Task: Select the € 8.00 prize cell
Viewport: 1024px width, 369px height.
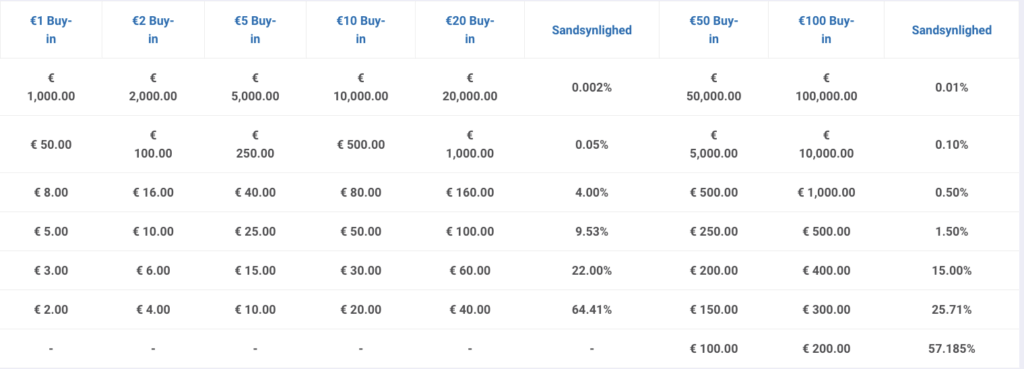Action: click(x=51, y=193)
